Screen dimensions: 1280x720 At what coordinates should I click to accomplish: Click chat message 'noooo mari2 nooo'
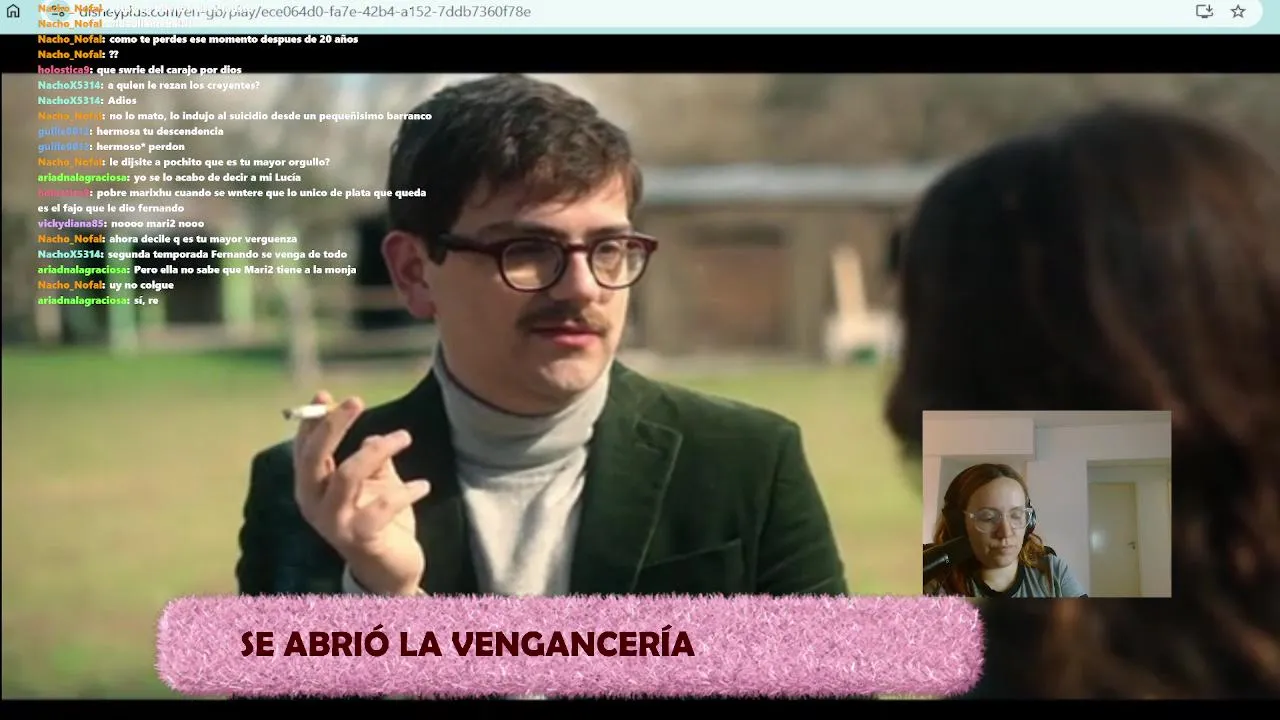(x=157, y=224)
